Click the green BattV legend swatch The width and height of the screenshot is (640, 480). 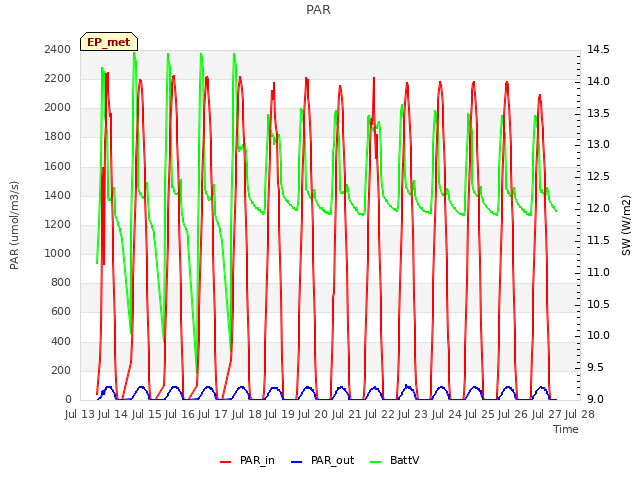pyautogui.click(x=376, y=462)
